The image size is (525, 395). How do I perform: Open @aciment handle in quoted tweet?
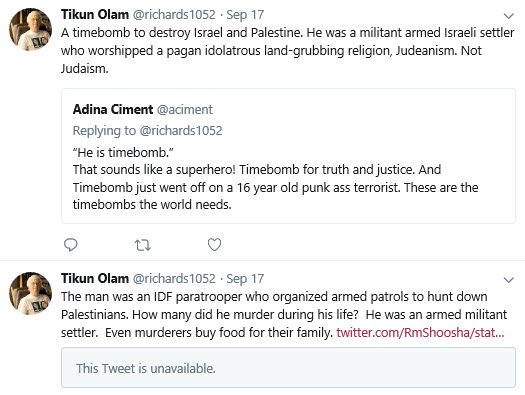coord(185,109)
